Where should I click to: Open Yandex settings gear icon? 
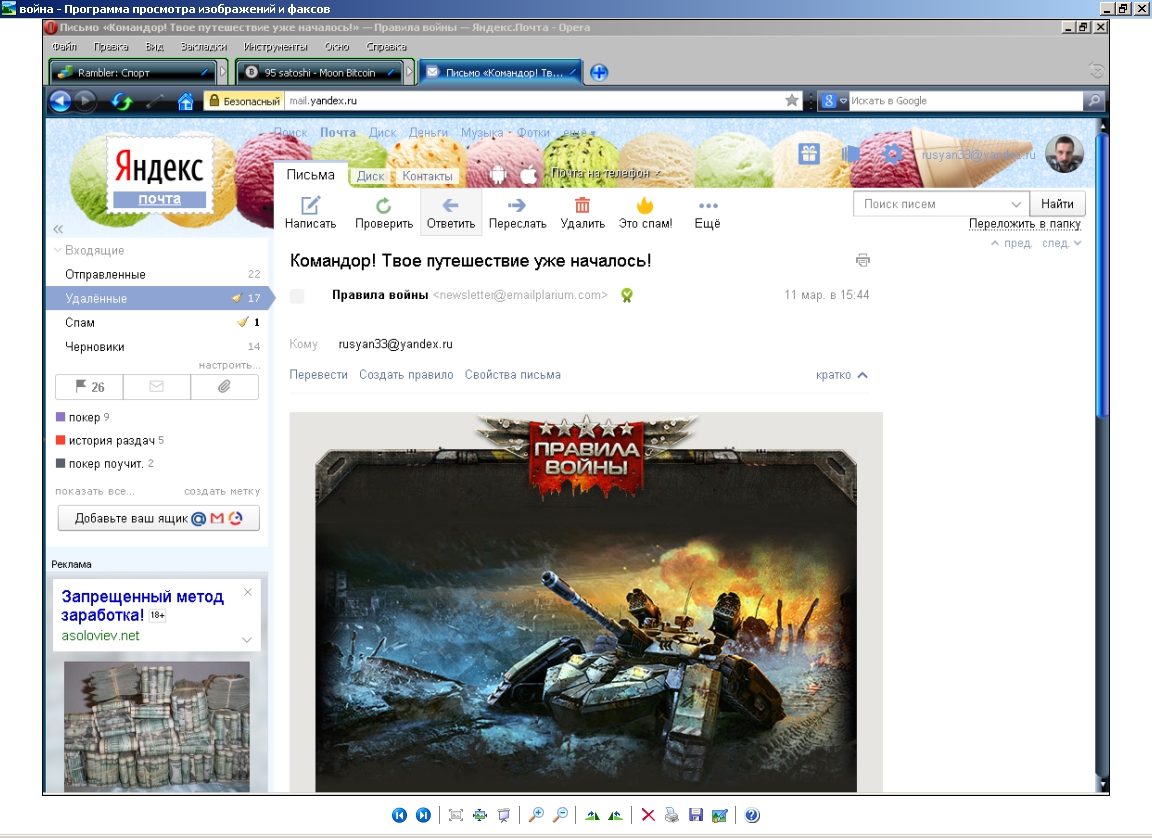point(892,153)
